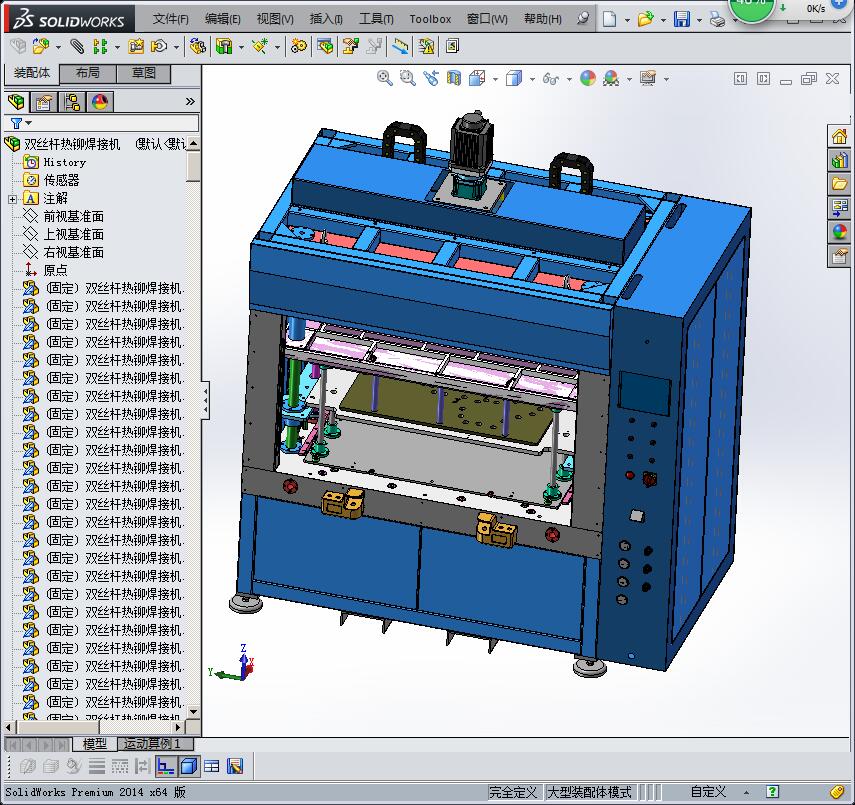Click the Print icon
Viewport: 855px width, 805px height.
pos(718,20)
